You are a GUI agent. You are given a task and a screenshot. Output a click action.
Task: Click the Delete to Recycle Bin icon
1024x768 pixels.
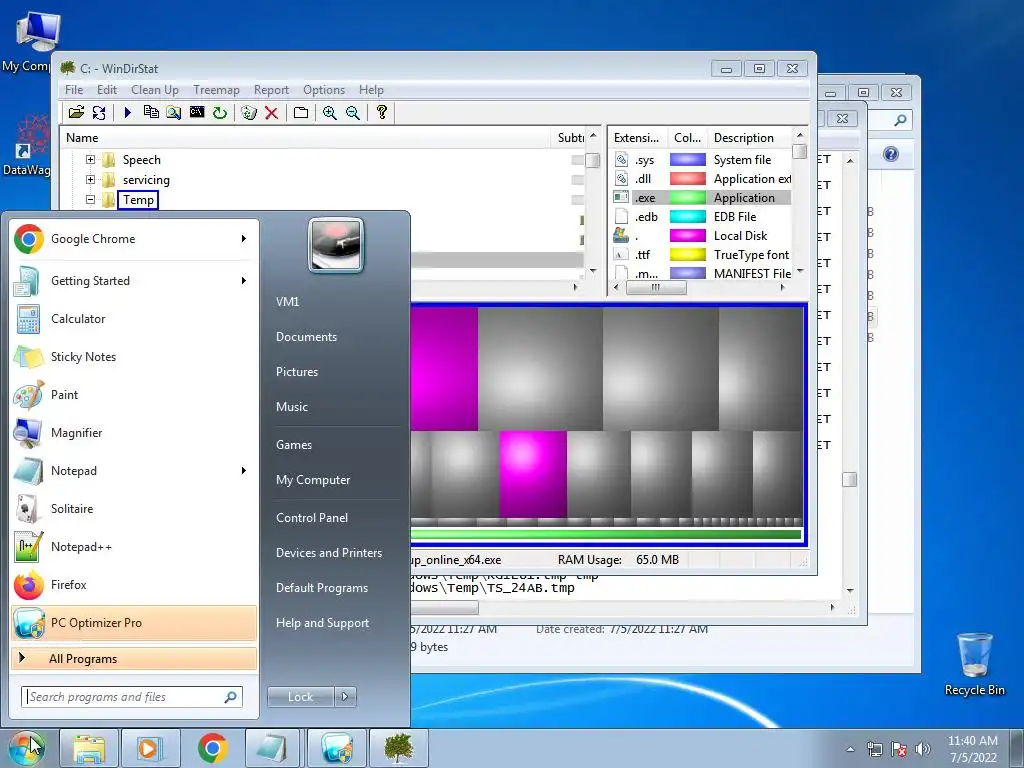249,112
